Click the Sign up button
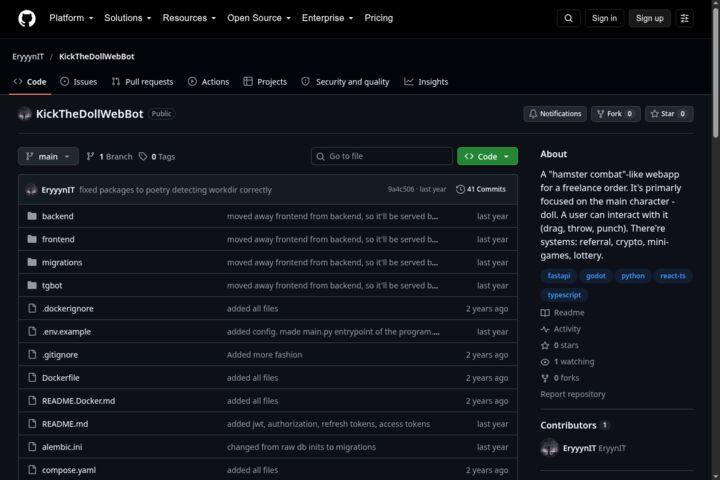Viewport: 720px width, 480px height. tap(649, 18)
